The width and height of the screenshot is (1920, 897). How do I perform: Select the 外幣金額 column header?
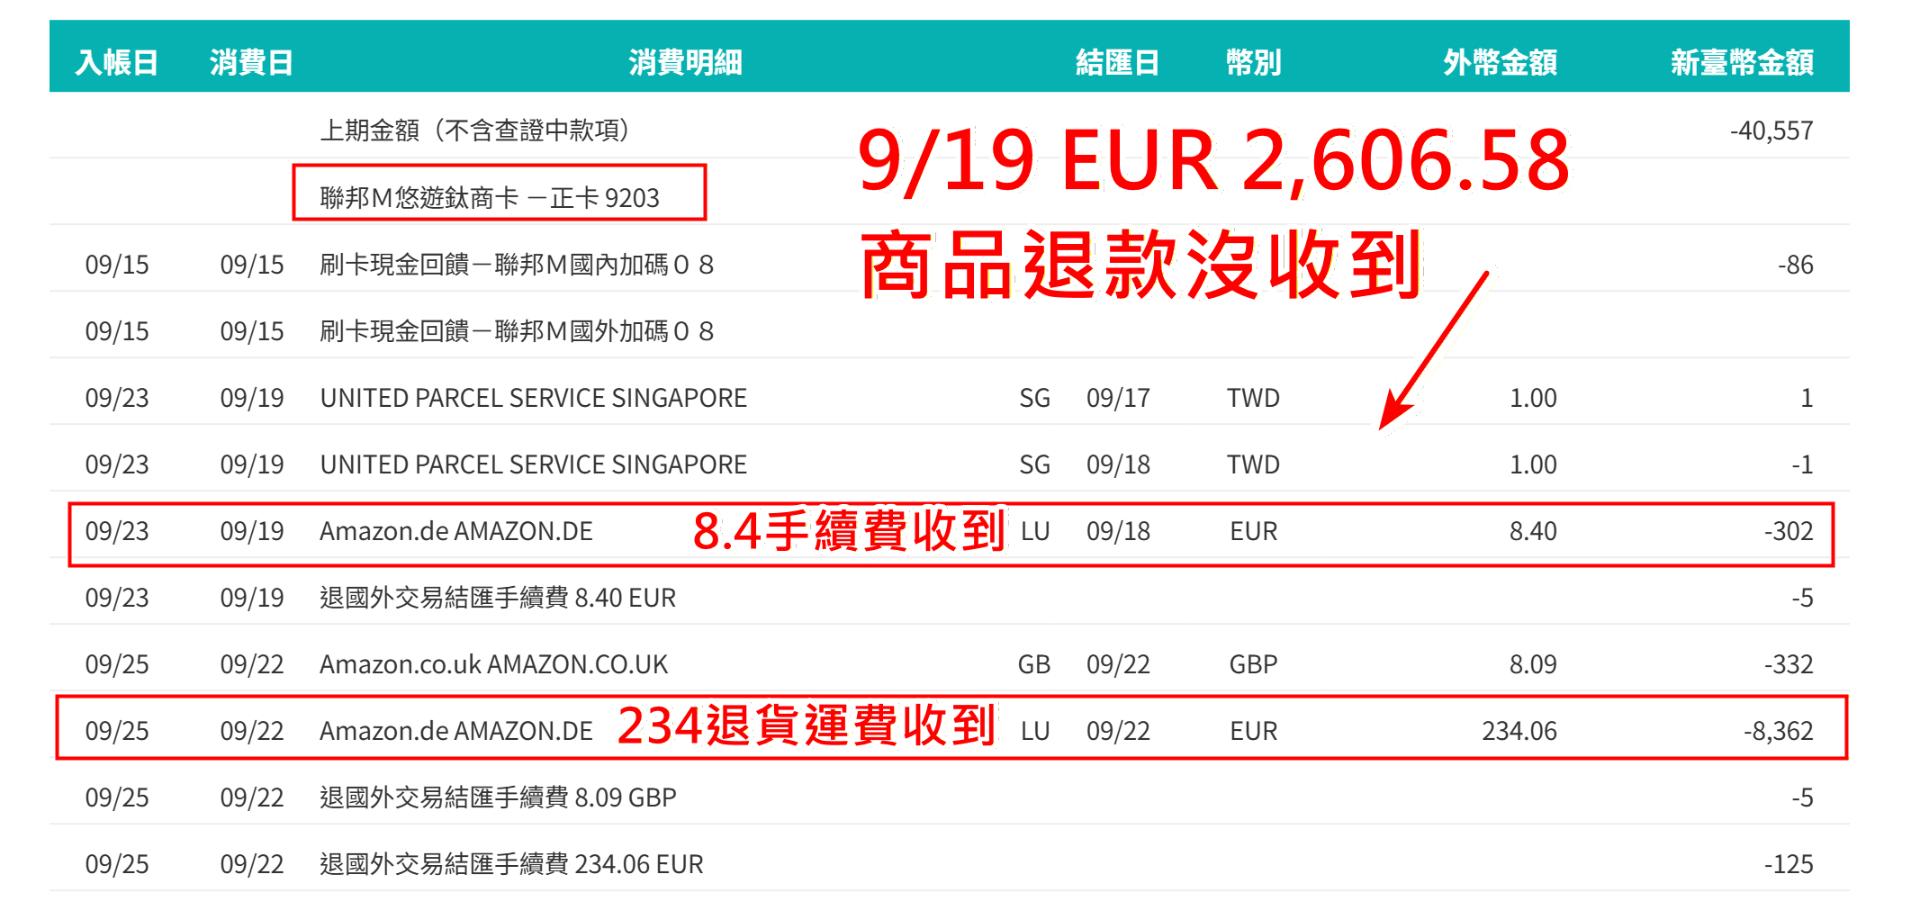[x=1499, y=63]
